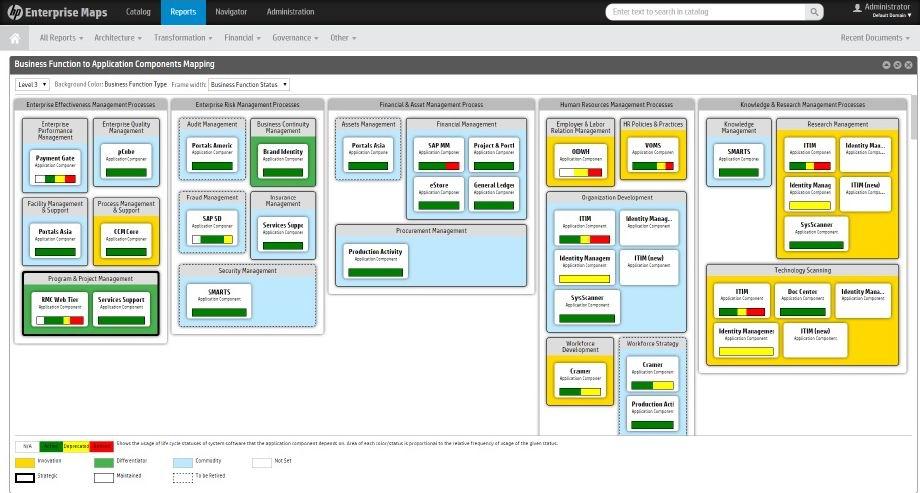Click the Program & Project Management header

click(x=90, y=279)
